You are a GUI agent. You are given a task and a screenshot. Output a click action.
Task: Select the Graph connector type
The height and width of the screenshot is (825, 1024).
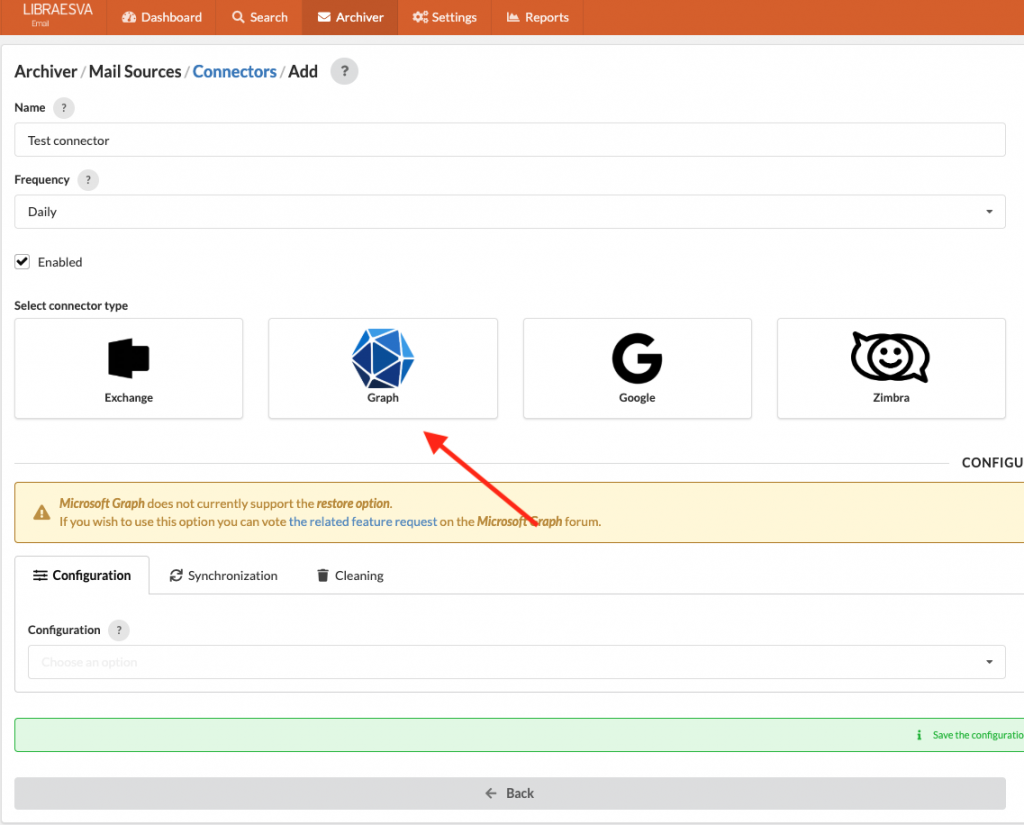[383, 368]
